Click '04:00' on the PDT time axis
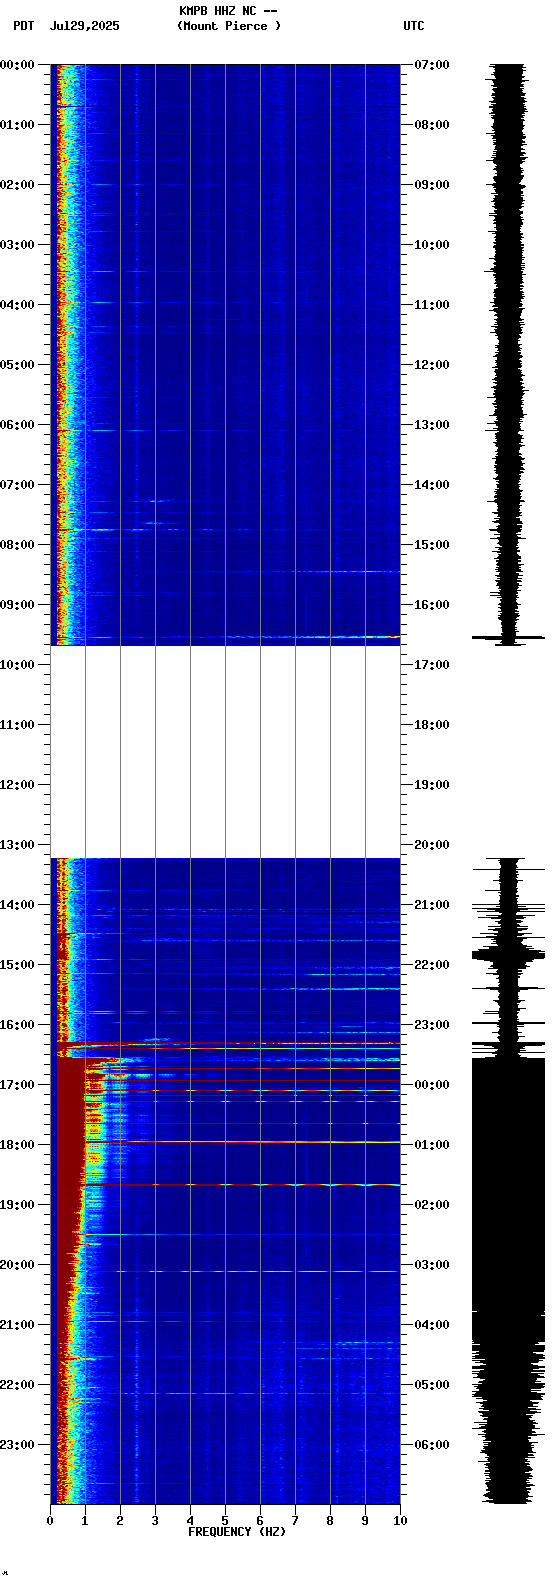Image resolution: width=552 pixels, height=1584 pixels. [x=17, y=305]
